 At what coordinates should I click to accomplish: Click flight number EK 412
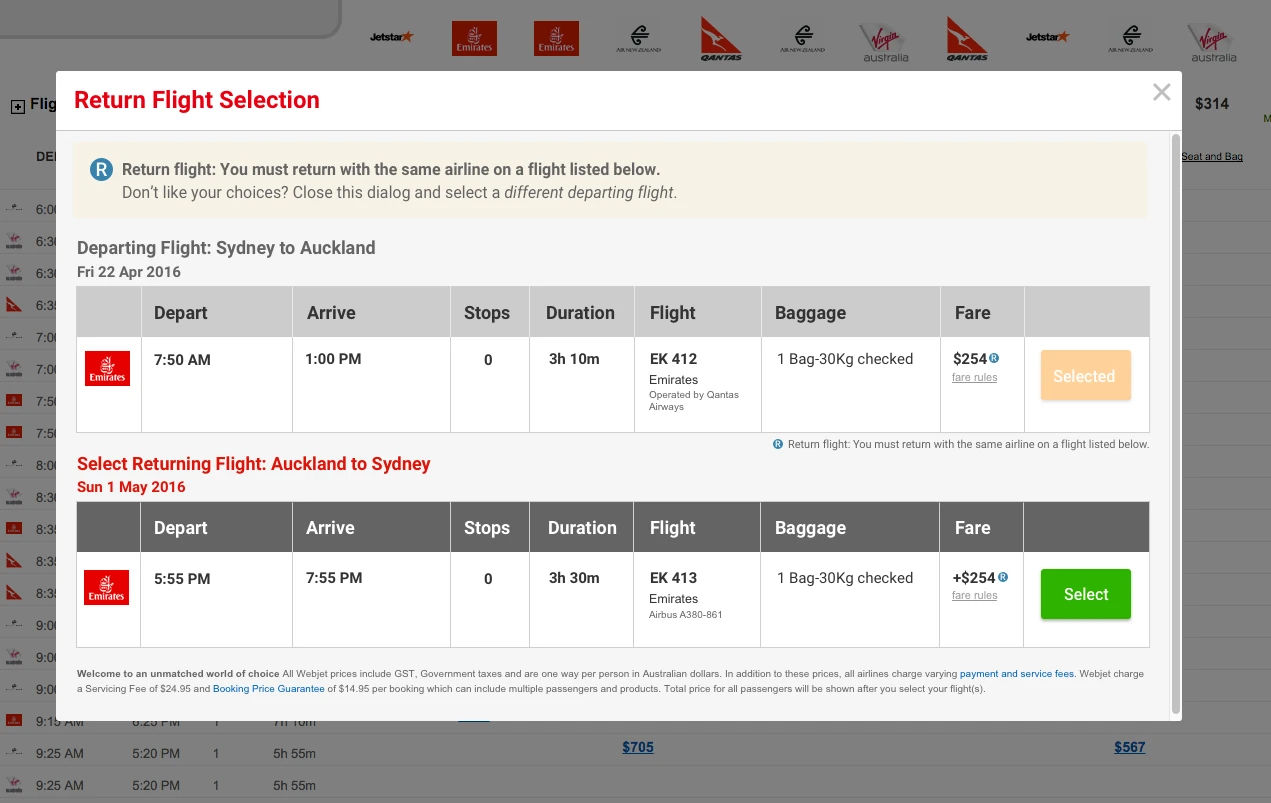(673, 359)
